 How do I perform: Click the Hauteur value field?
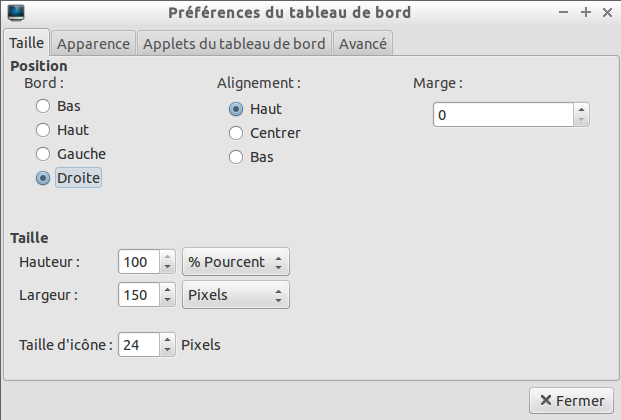click(x=137, y=262)
